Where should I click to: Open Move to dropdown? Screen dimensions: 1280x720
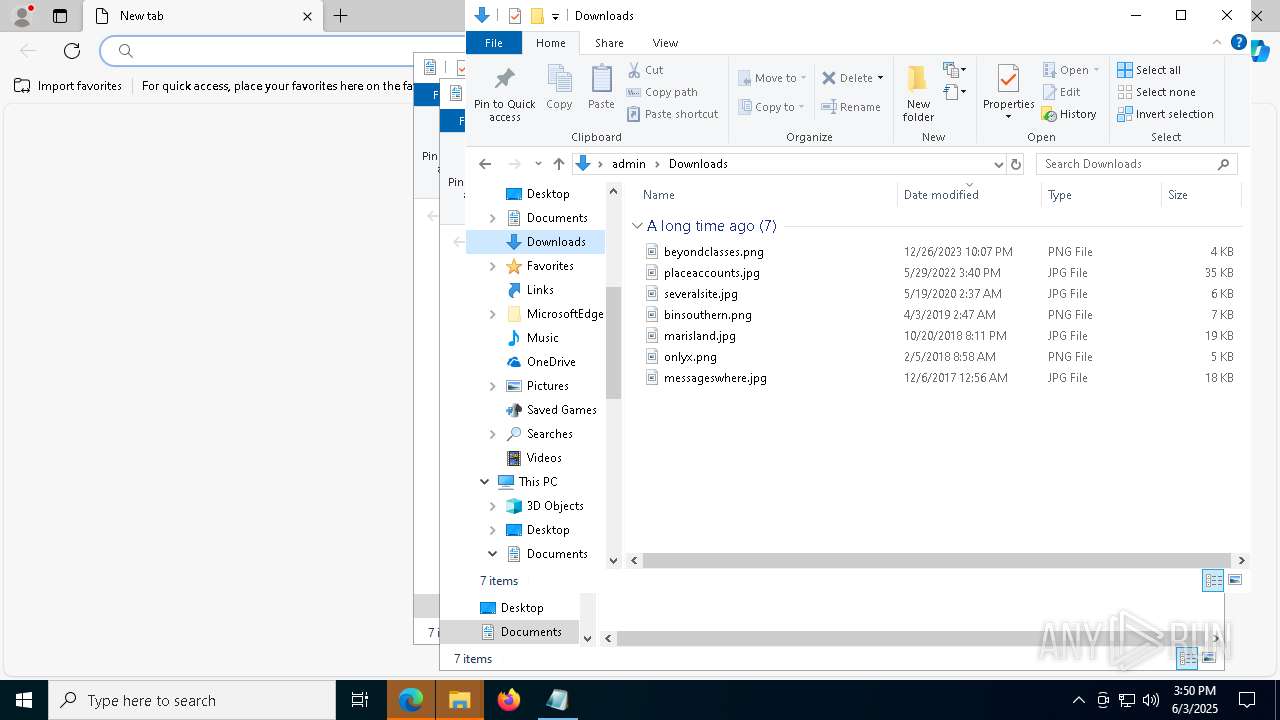(772, 78)
